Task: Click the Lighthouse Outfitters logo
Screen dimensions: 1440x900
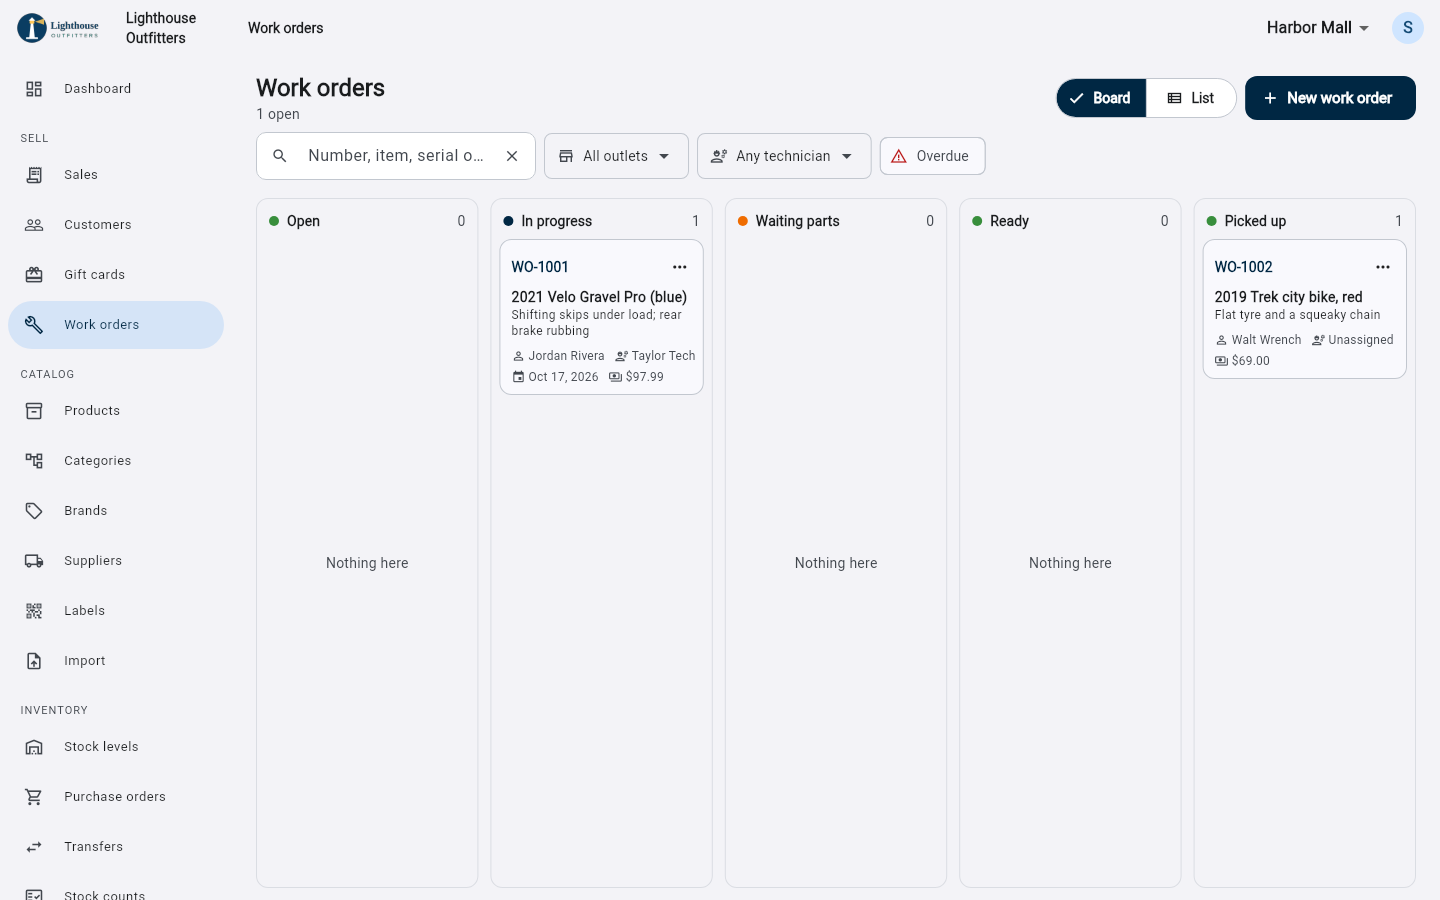Action: point(58,28)
